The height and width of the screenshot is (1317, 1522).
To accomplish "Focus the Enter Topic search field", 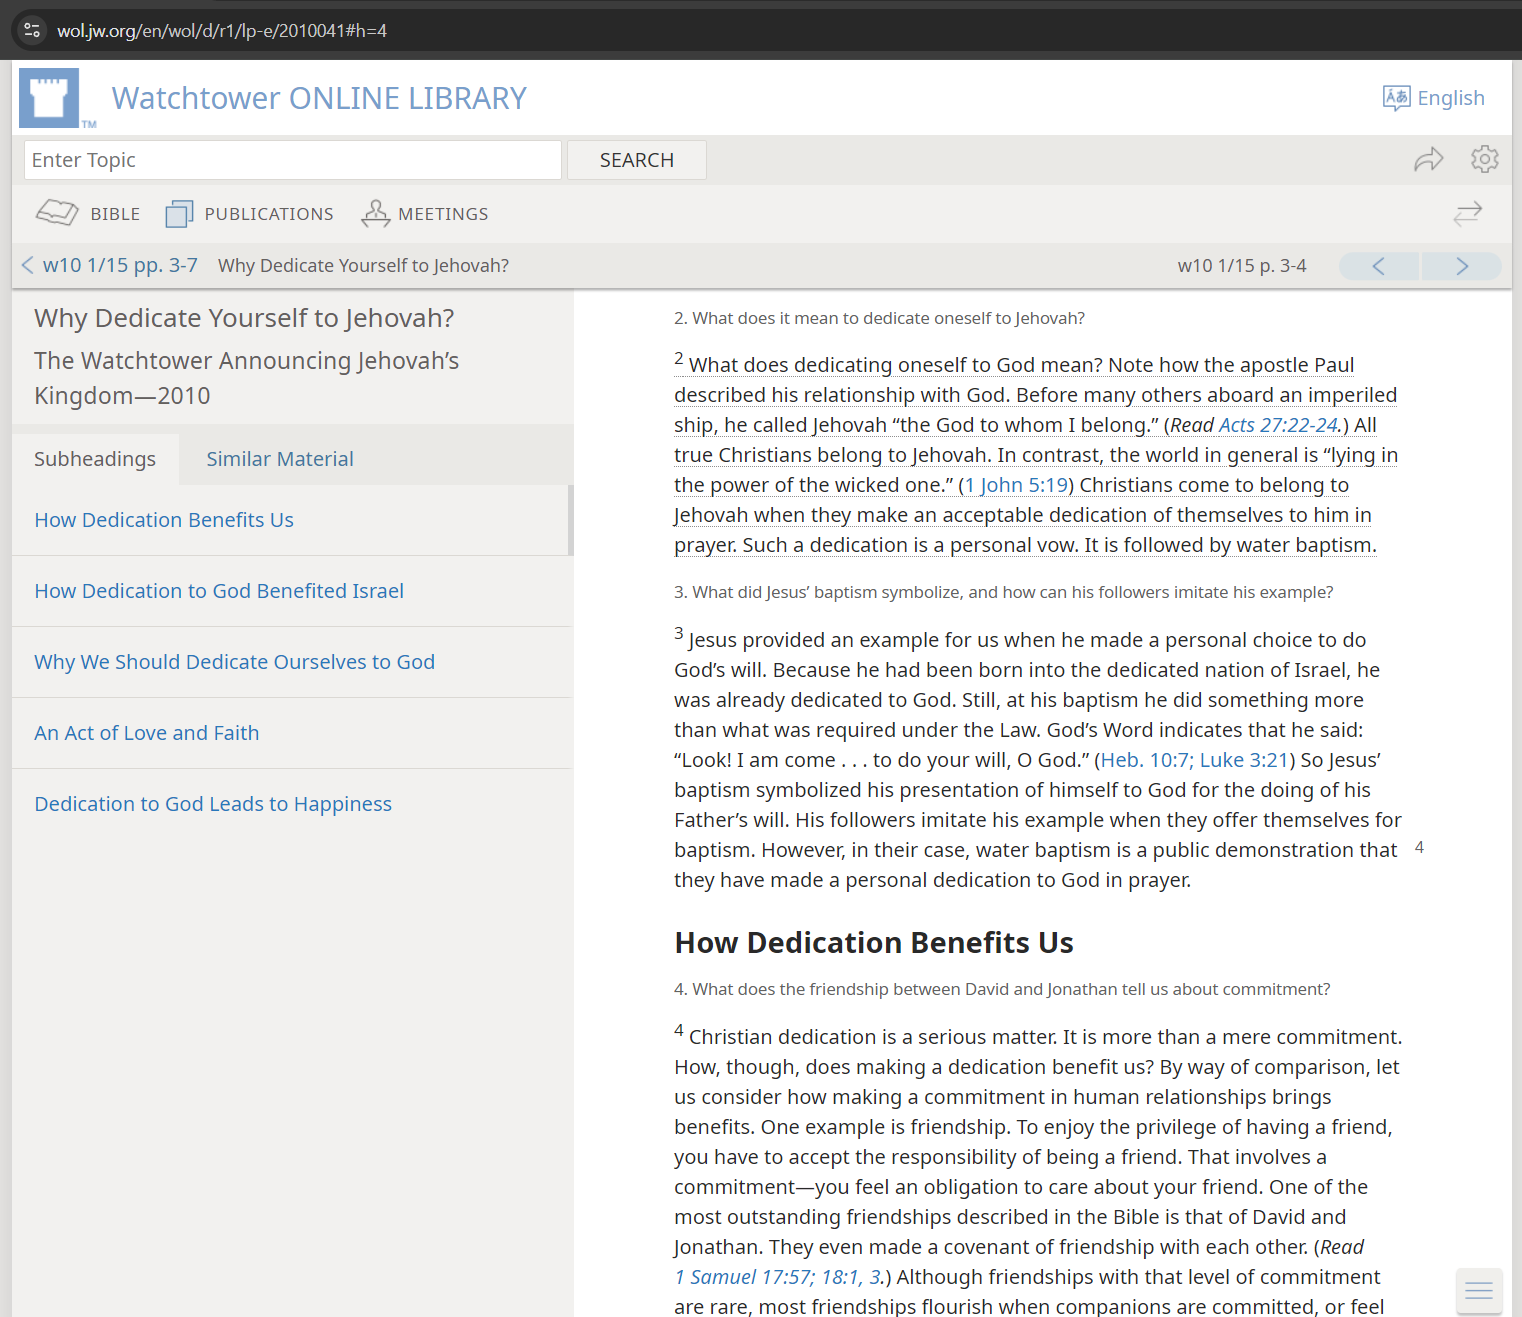I will [292, 160].
